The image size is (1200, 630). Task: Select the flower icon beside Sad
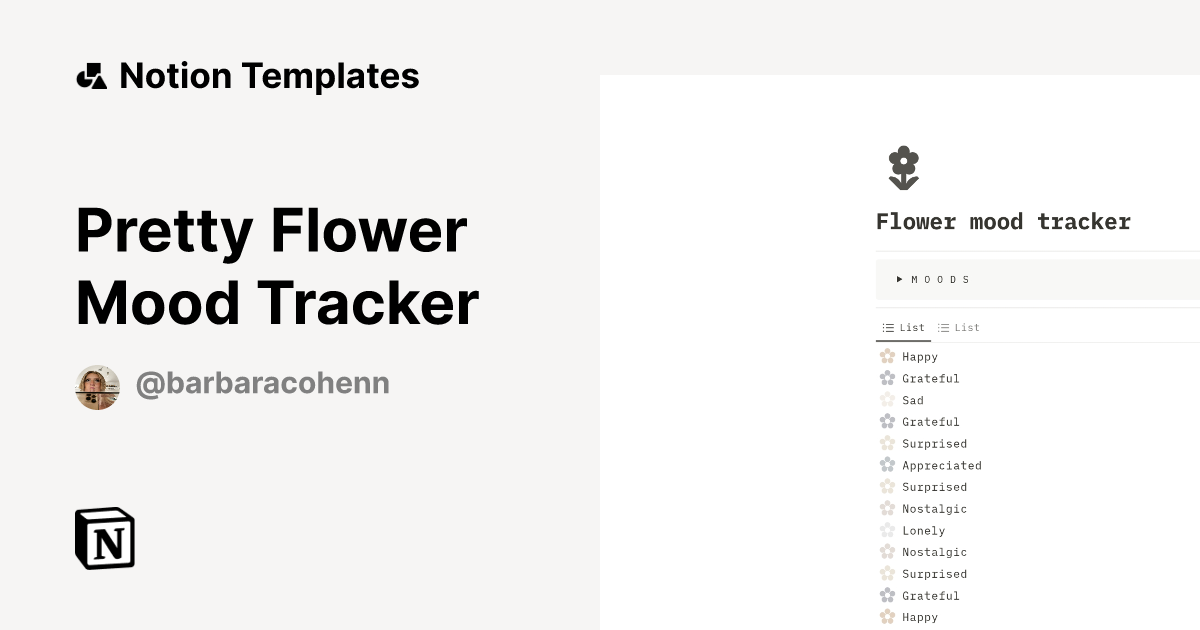pos(887,400)
